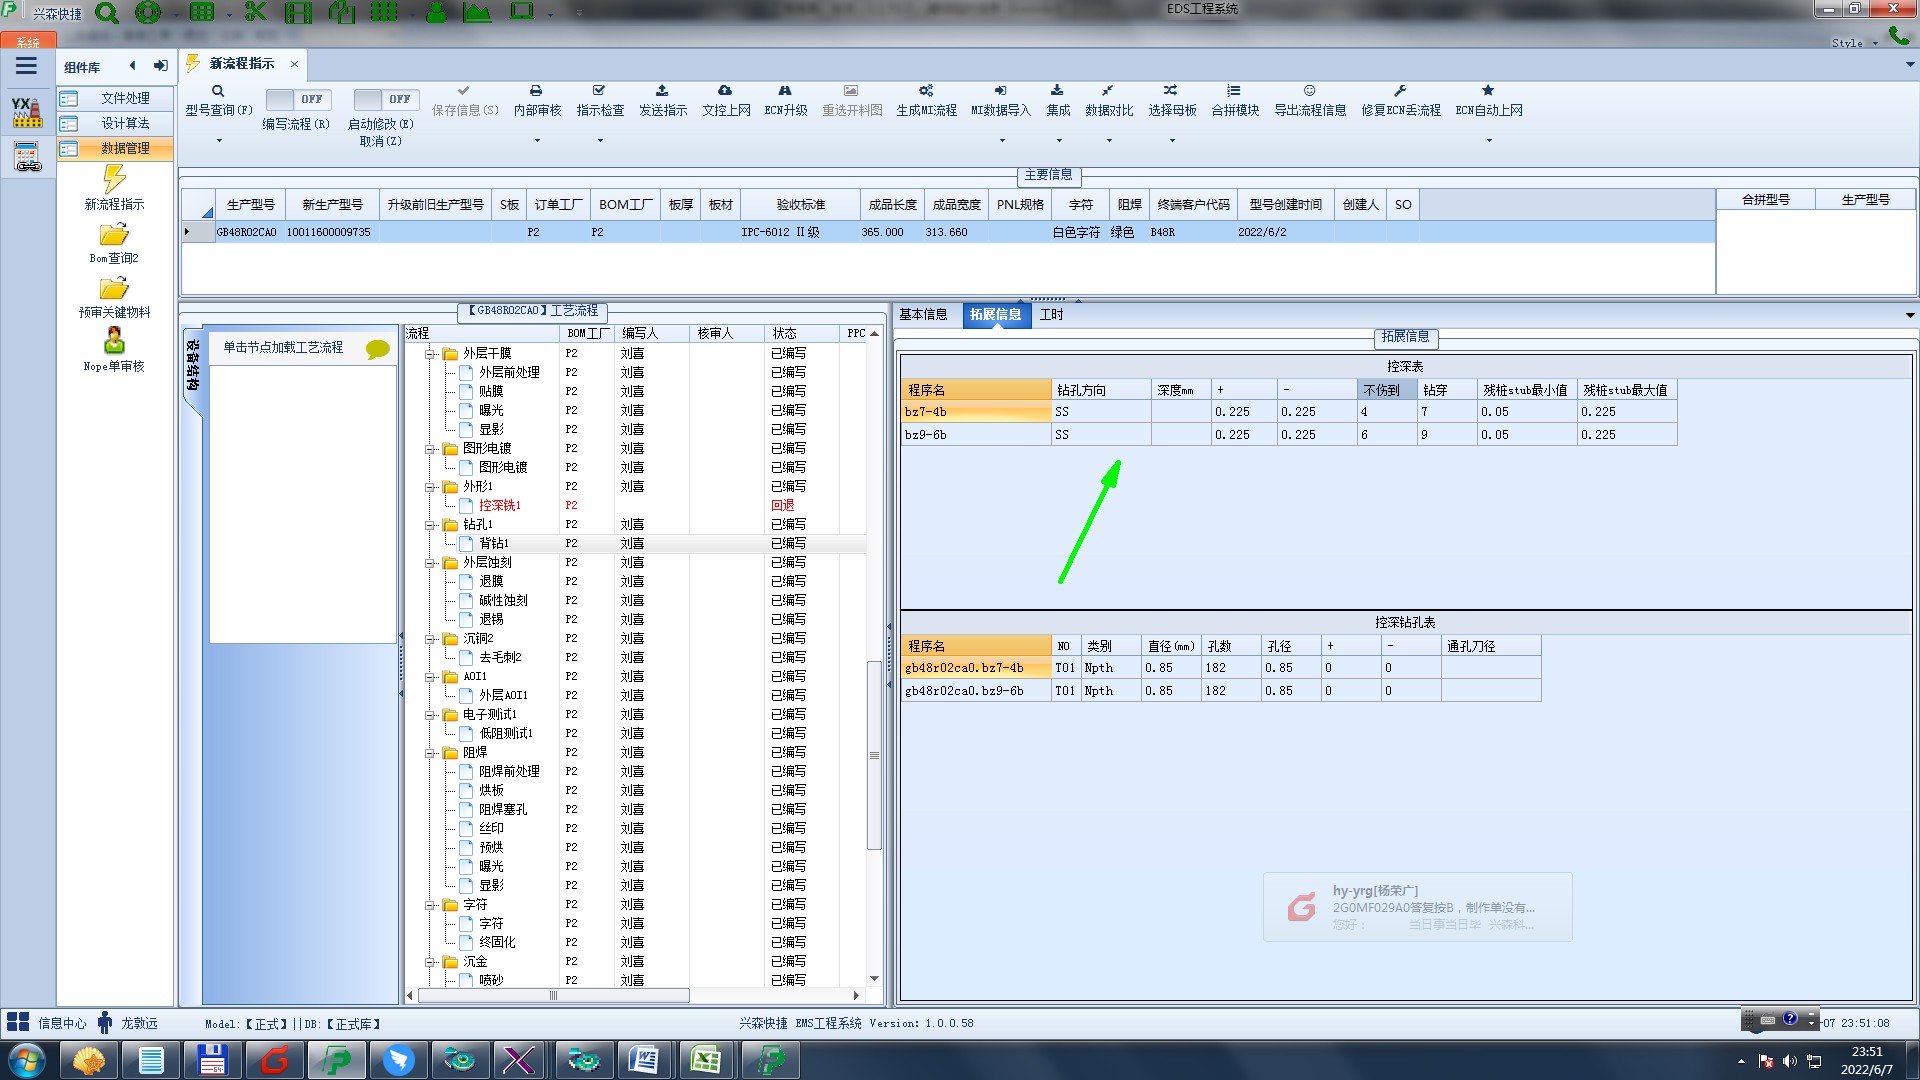
Task: Click 取消(Z) button
Action: click(x=380, y=142)
